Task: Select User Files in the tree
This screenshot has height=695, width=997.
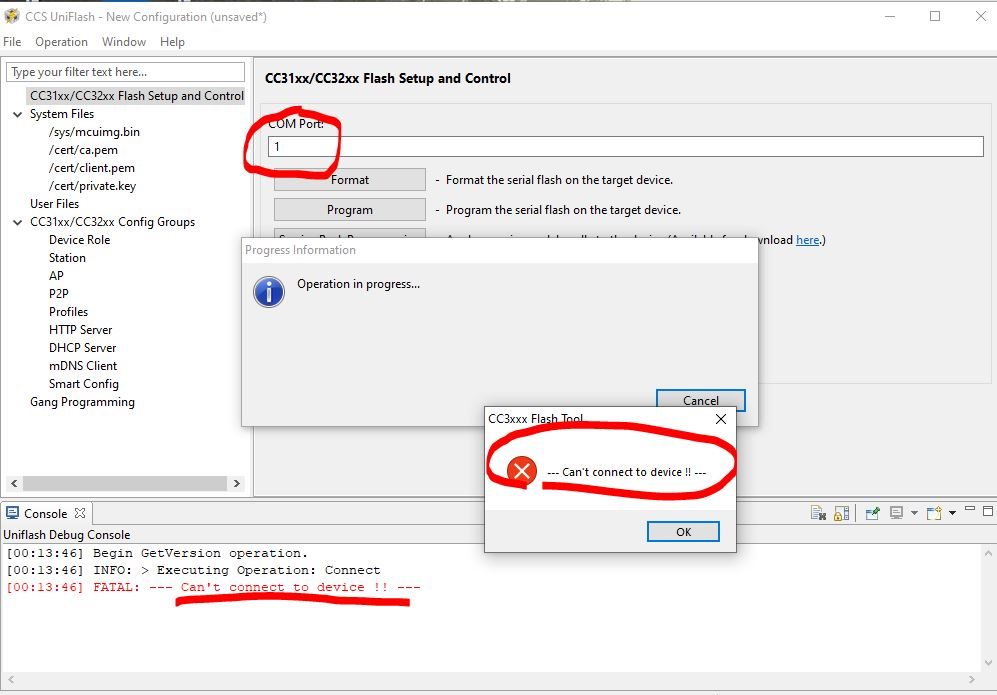Action: 55,203
